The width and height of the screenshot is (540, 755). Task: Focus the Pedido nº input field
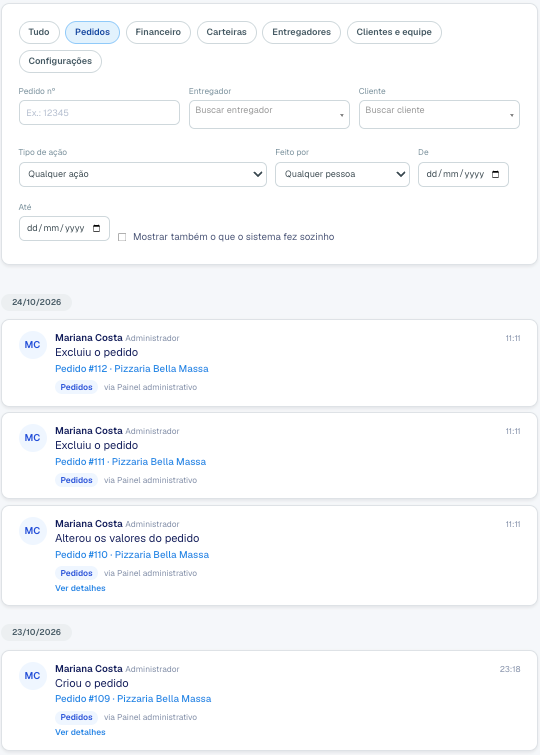coord(99,113)
